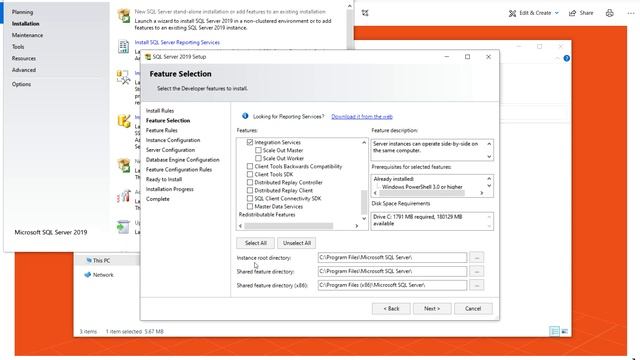Check Master Data Services feature

[x=250, y=206]
